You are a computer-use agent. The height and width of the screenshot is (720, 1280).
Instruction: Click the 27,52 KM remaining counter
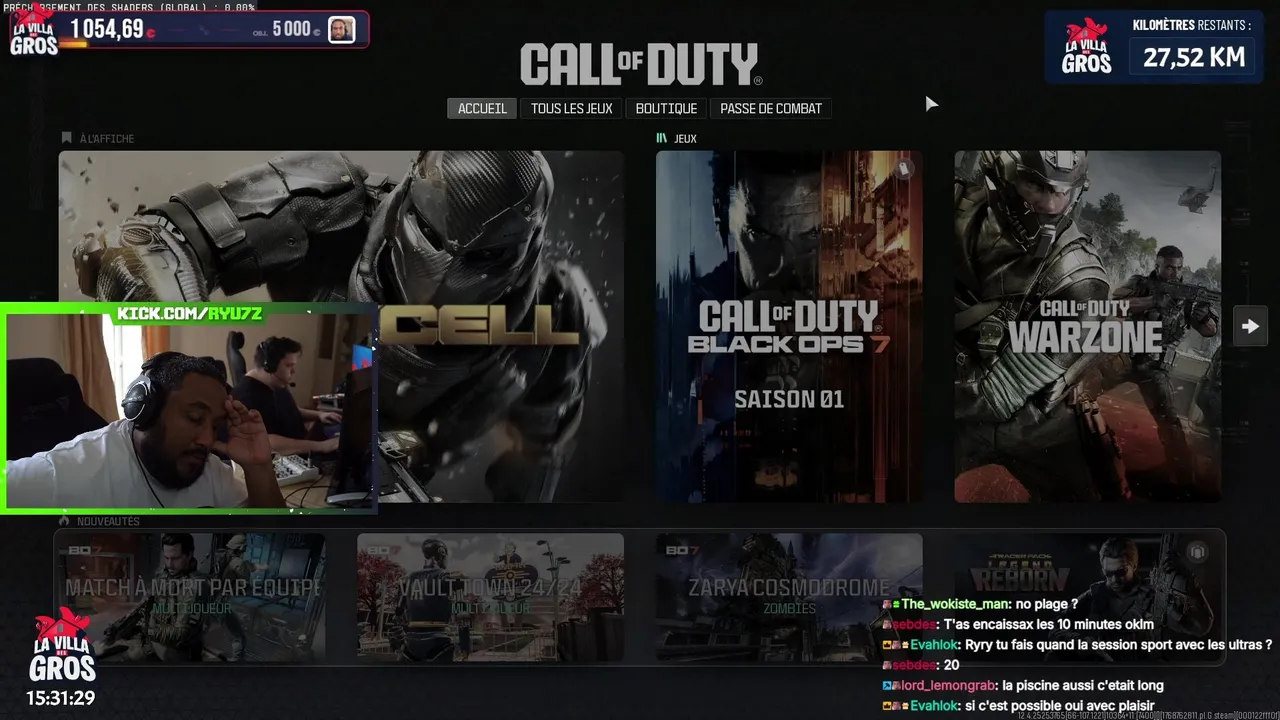pyautogui.click(x=1194, y=57)
